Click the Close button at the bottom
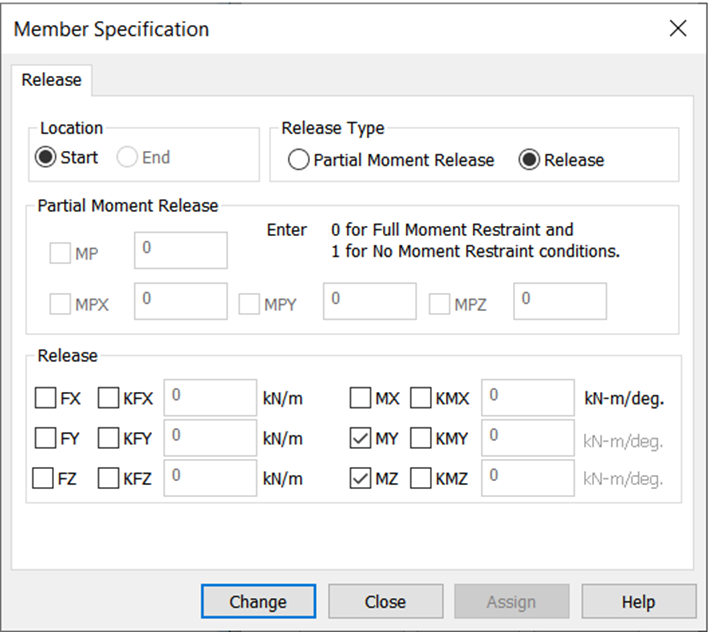This screenshot has height=632, width=709. 385,602
